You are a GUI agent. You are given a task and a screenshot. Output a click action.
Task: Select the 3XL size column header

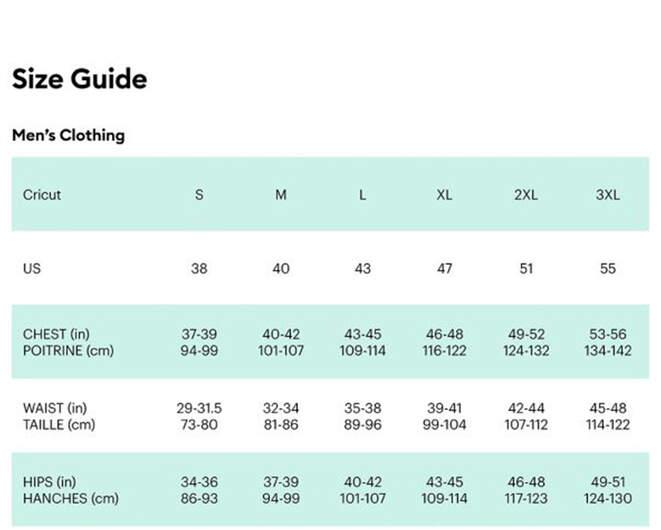pos(607,195)
